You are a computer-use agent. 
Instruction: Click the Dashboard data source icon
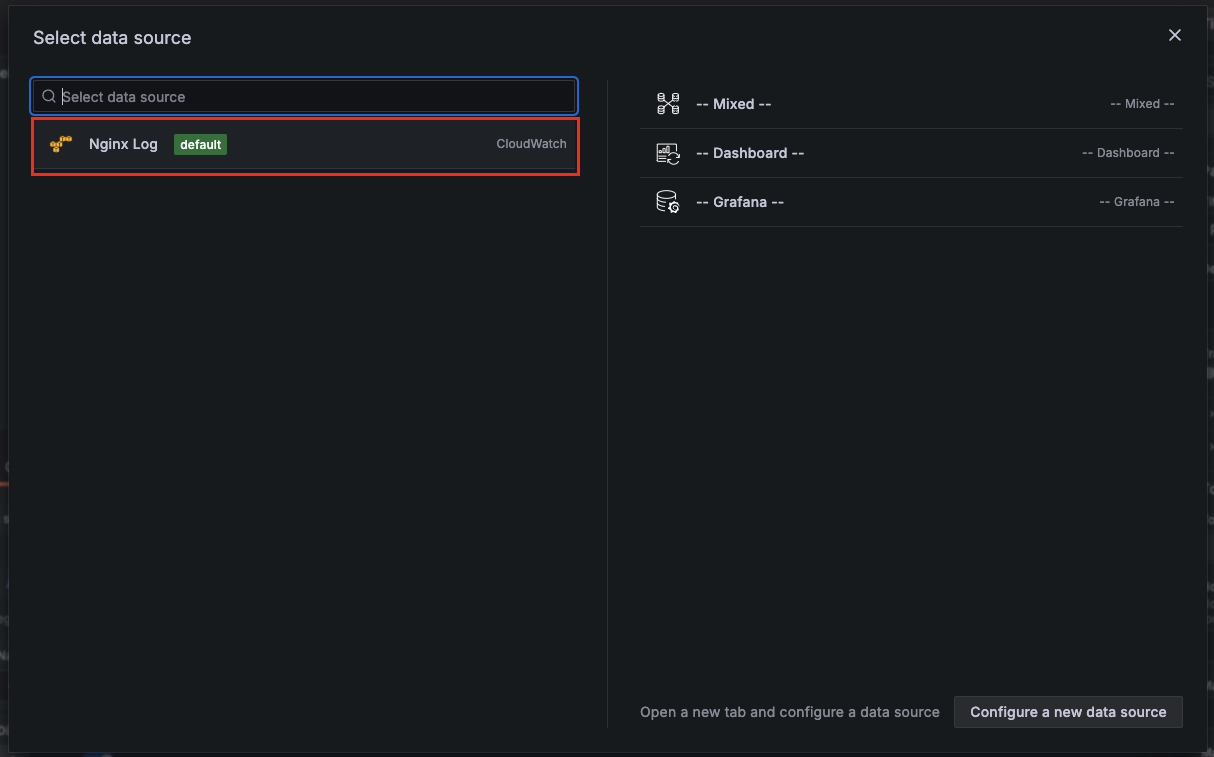click(x=668, y=153)
